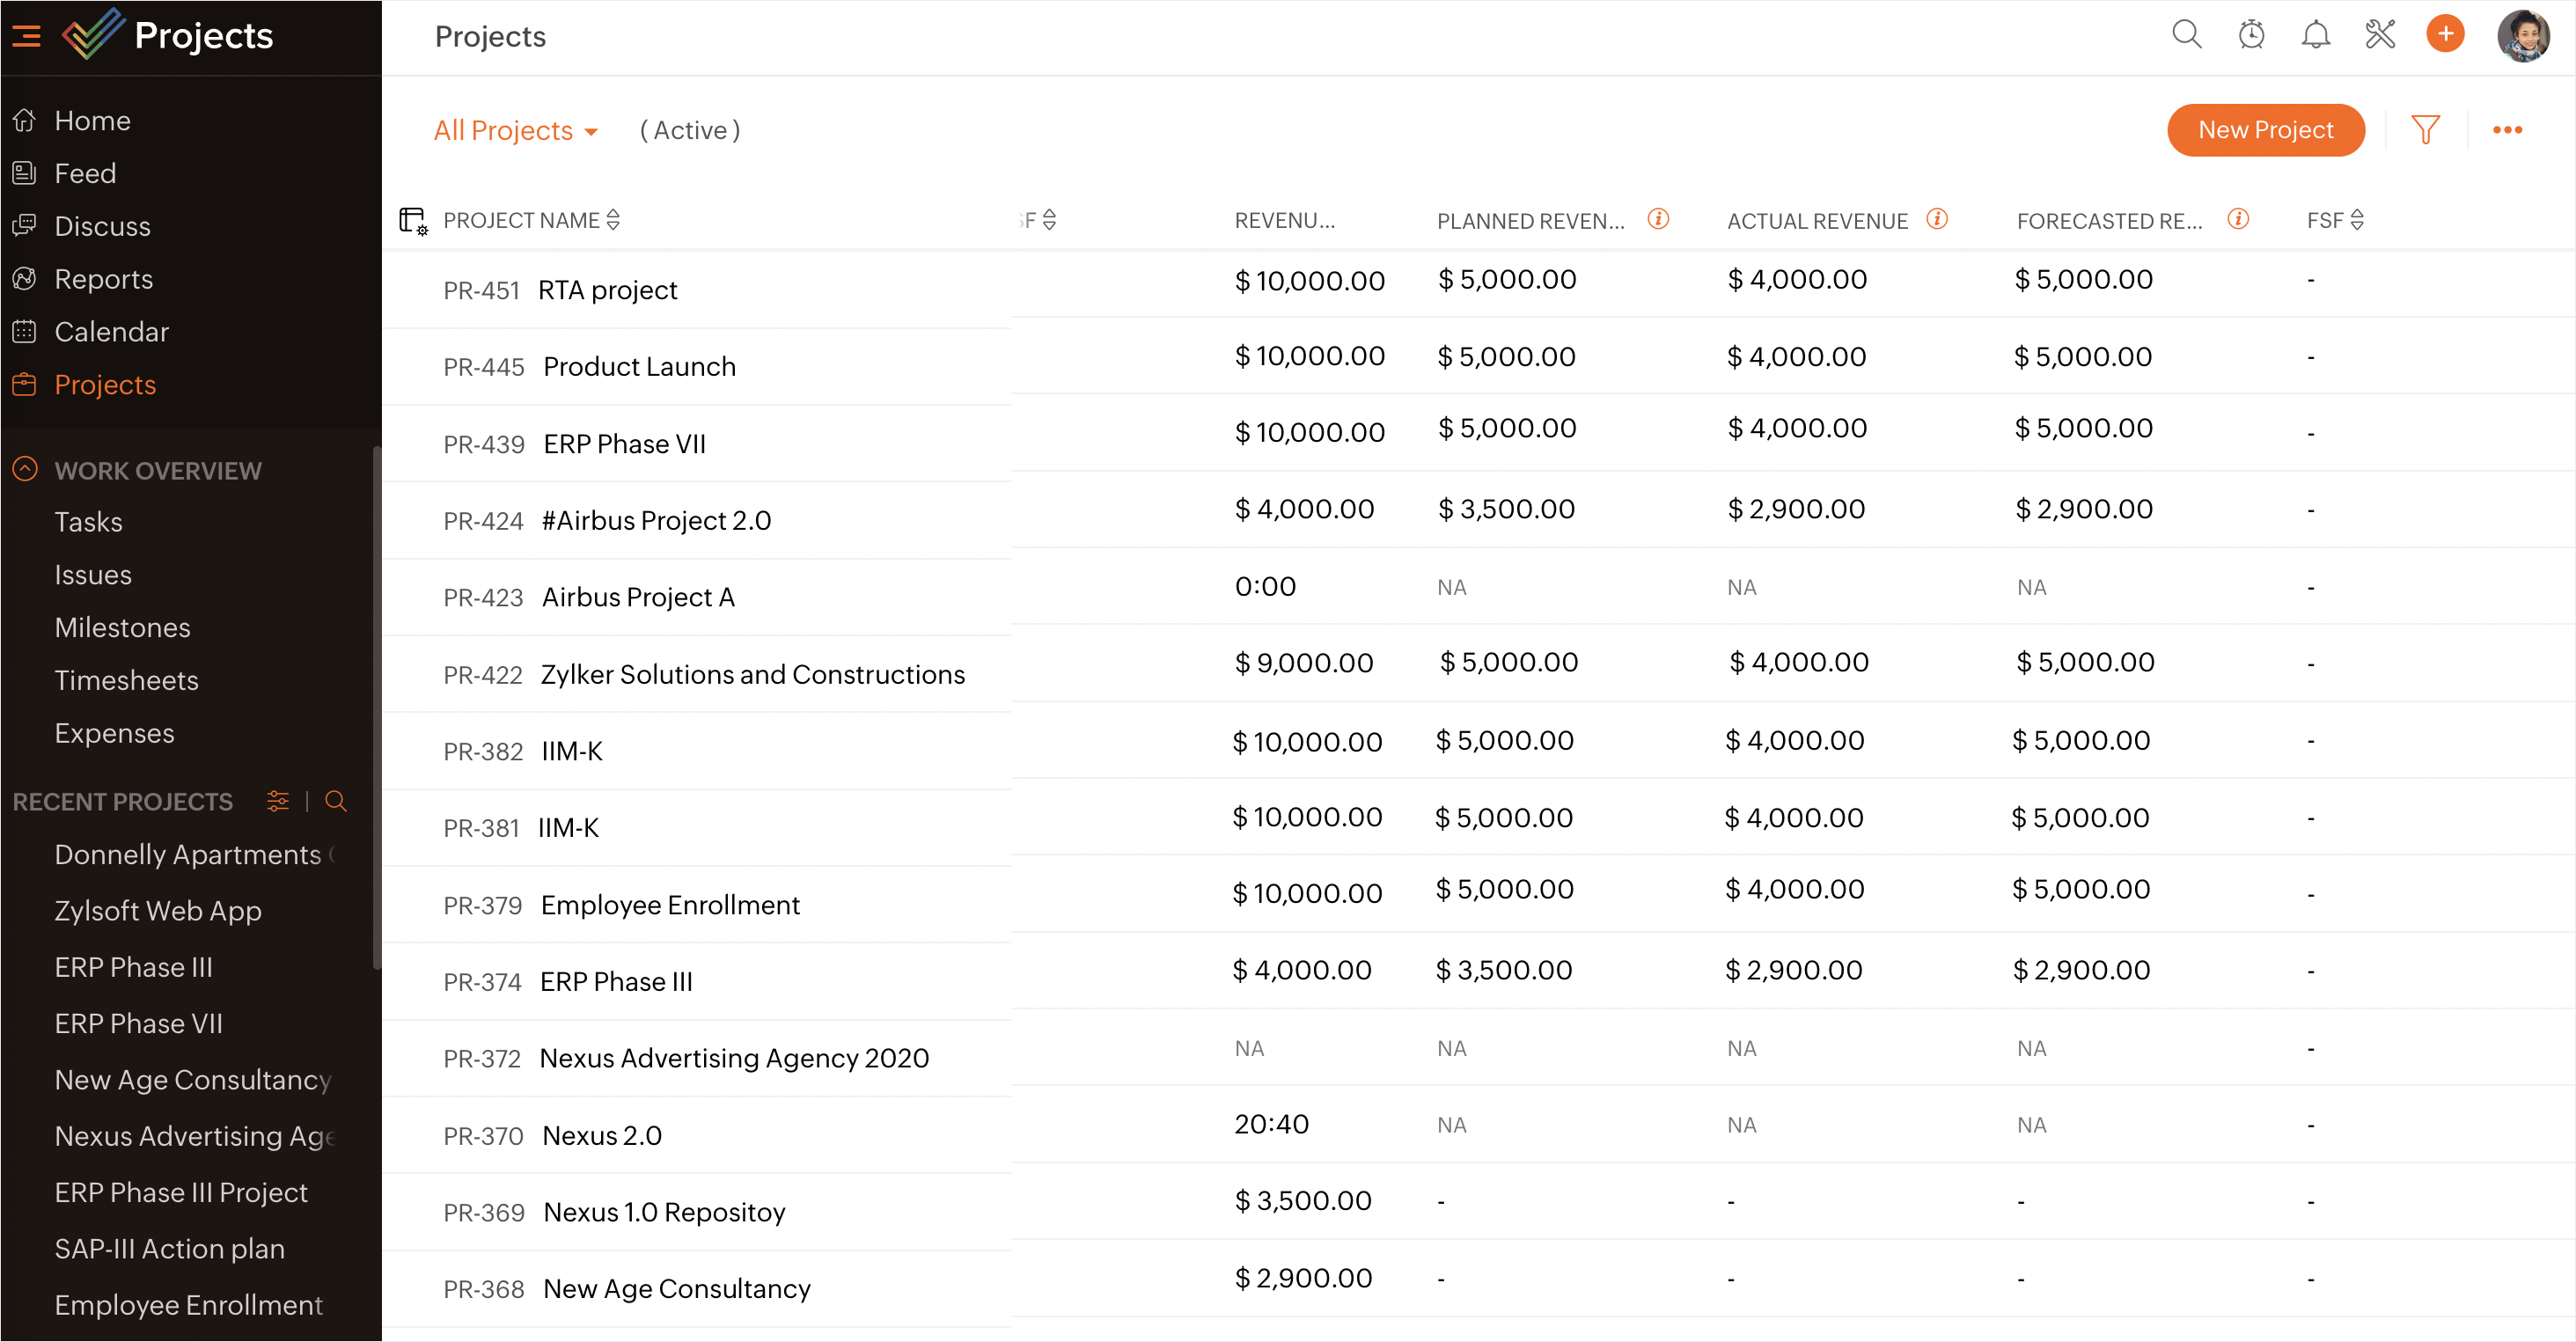The height and width of the screenshot is (1342, 2576).
Task: Sort by the FSF column
Action: 2357,220
